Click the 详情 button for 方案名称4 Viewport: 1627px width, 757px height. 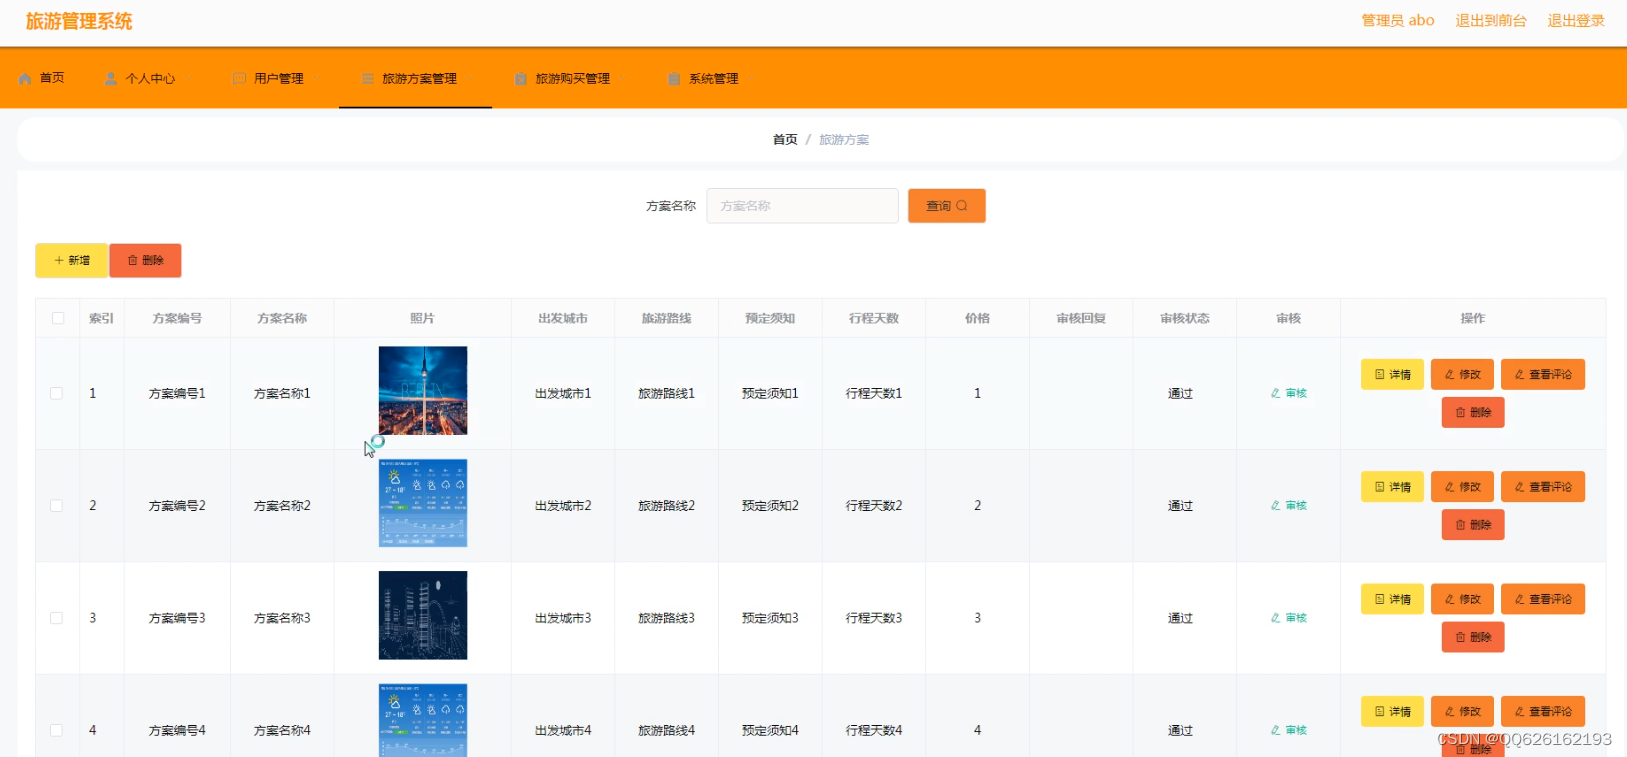[1392, 711]
